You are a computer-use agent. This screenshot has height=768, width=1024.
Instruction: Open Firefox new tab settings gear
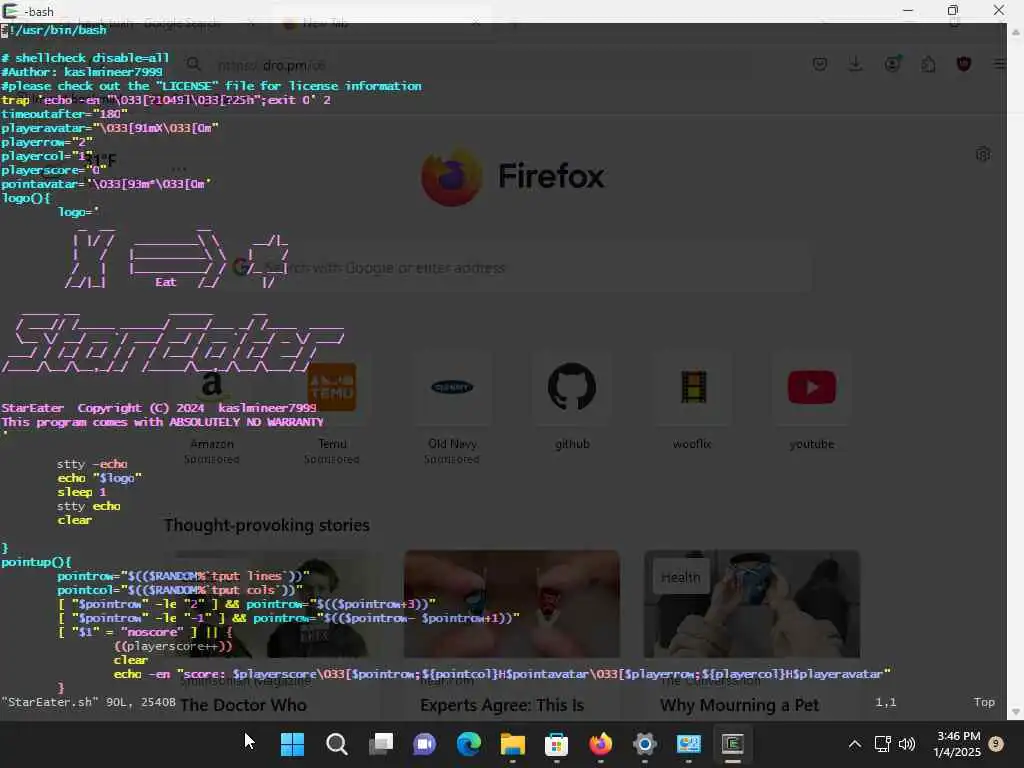[983, 155]
